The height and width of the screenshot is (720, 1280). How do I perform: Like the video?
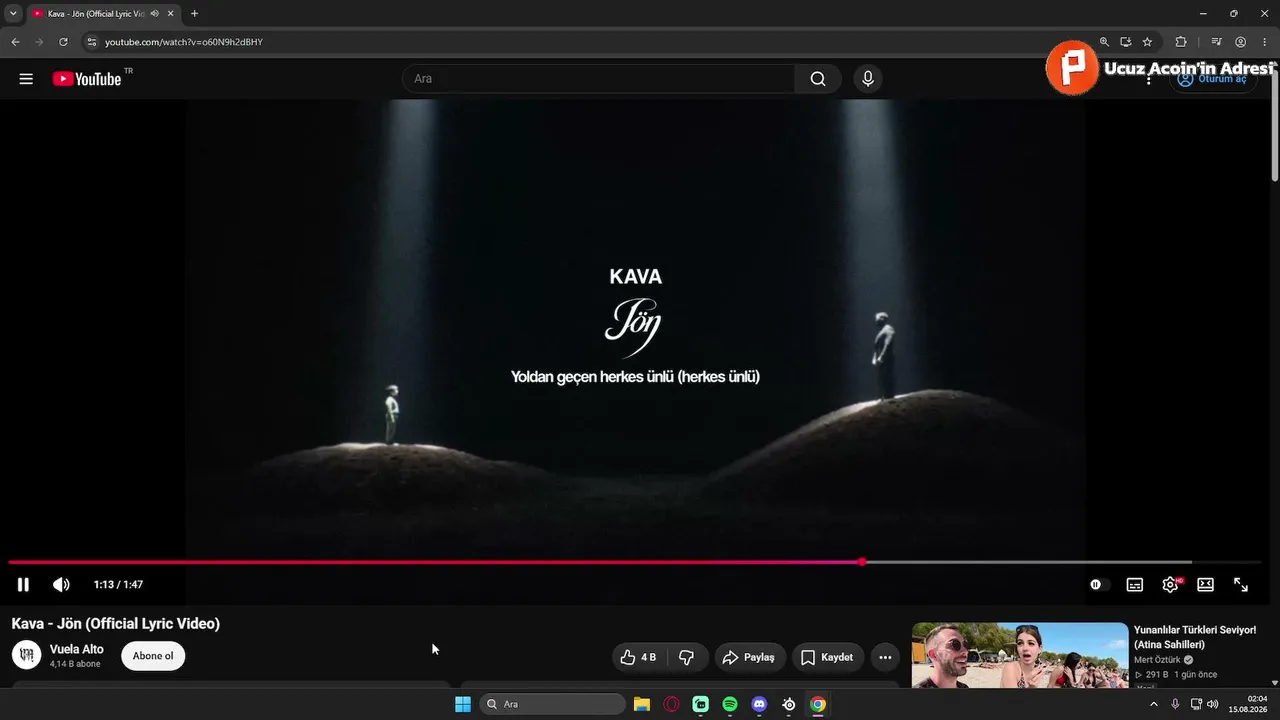point(638,657)
